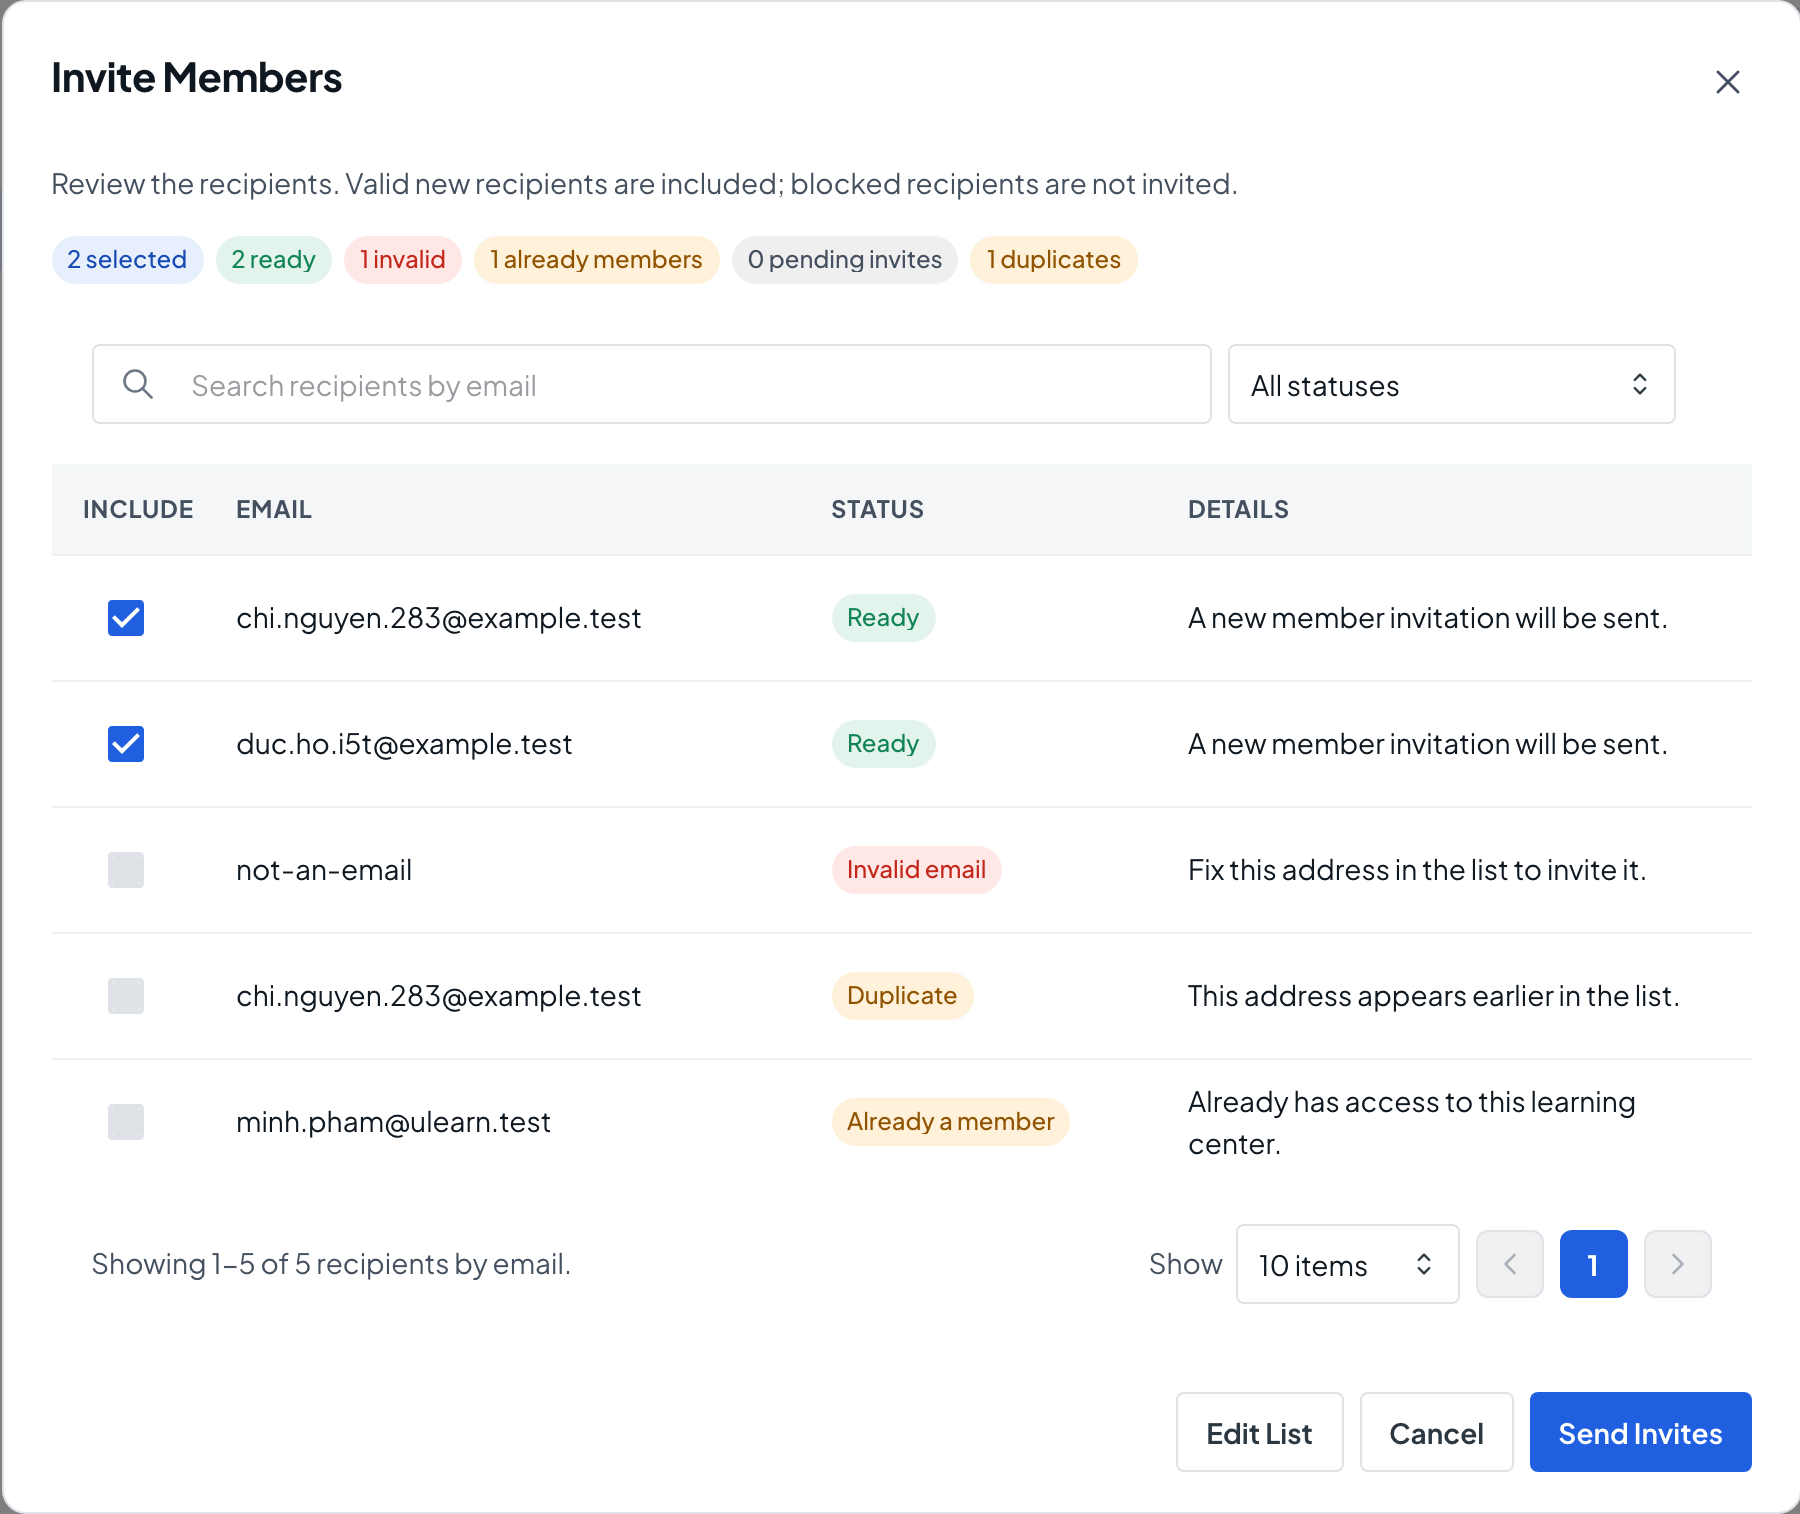Go to previous page arrow

click(x=1510, y=1264)
